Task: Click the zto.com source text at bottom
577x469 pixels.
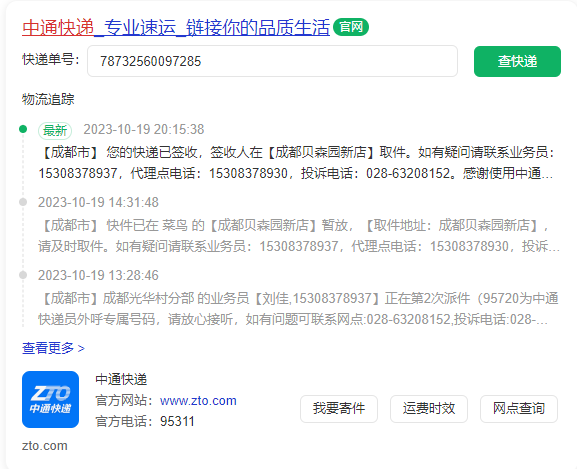Action: tap(45, 446)
